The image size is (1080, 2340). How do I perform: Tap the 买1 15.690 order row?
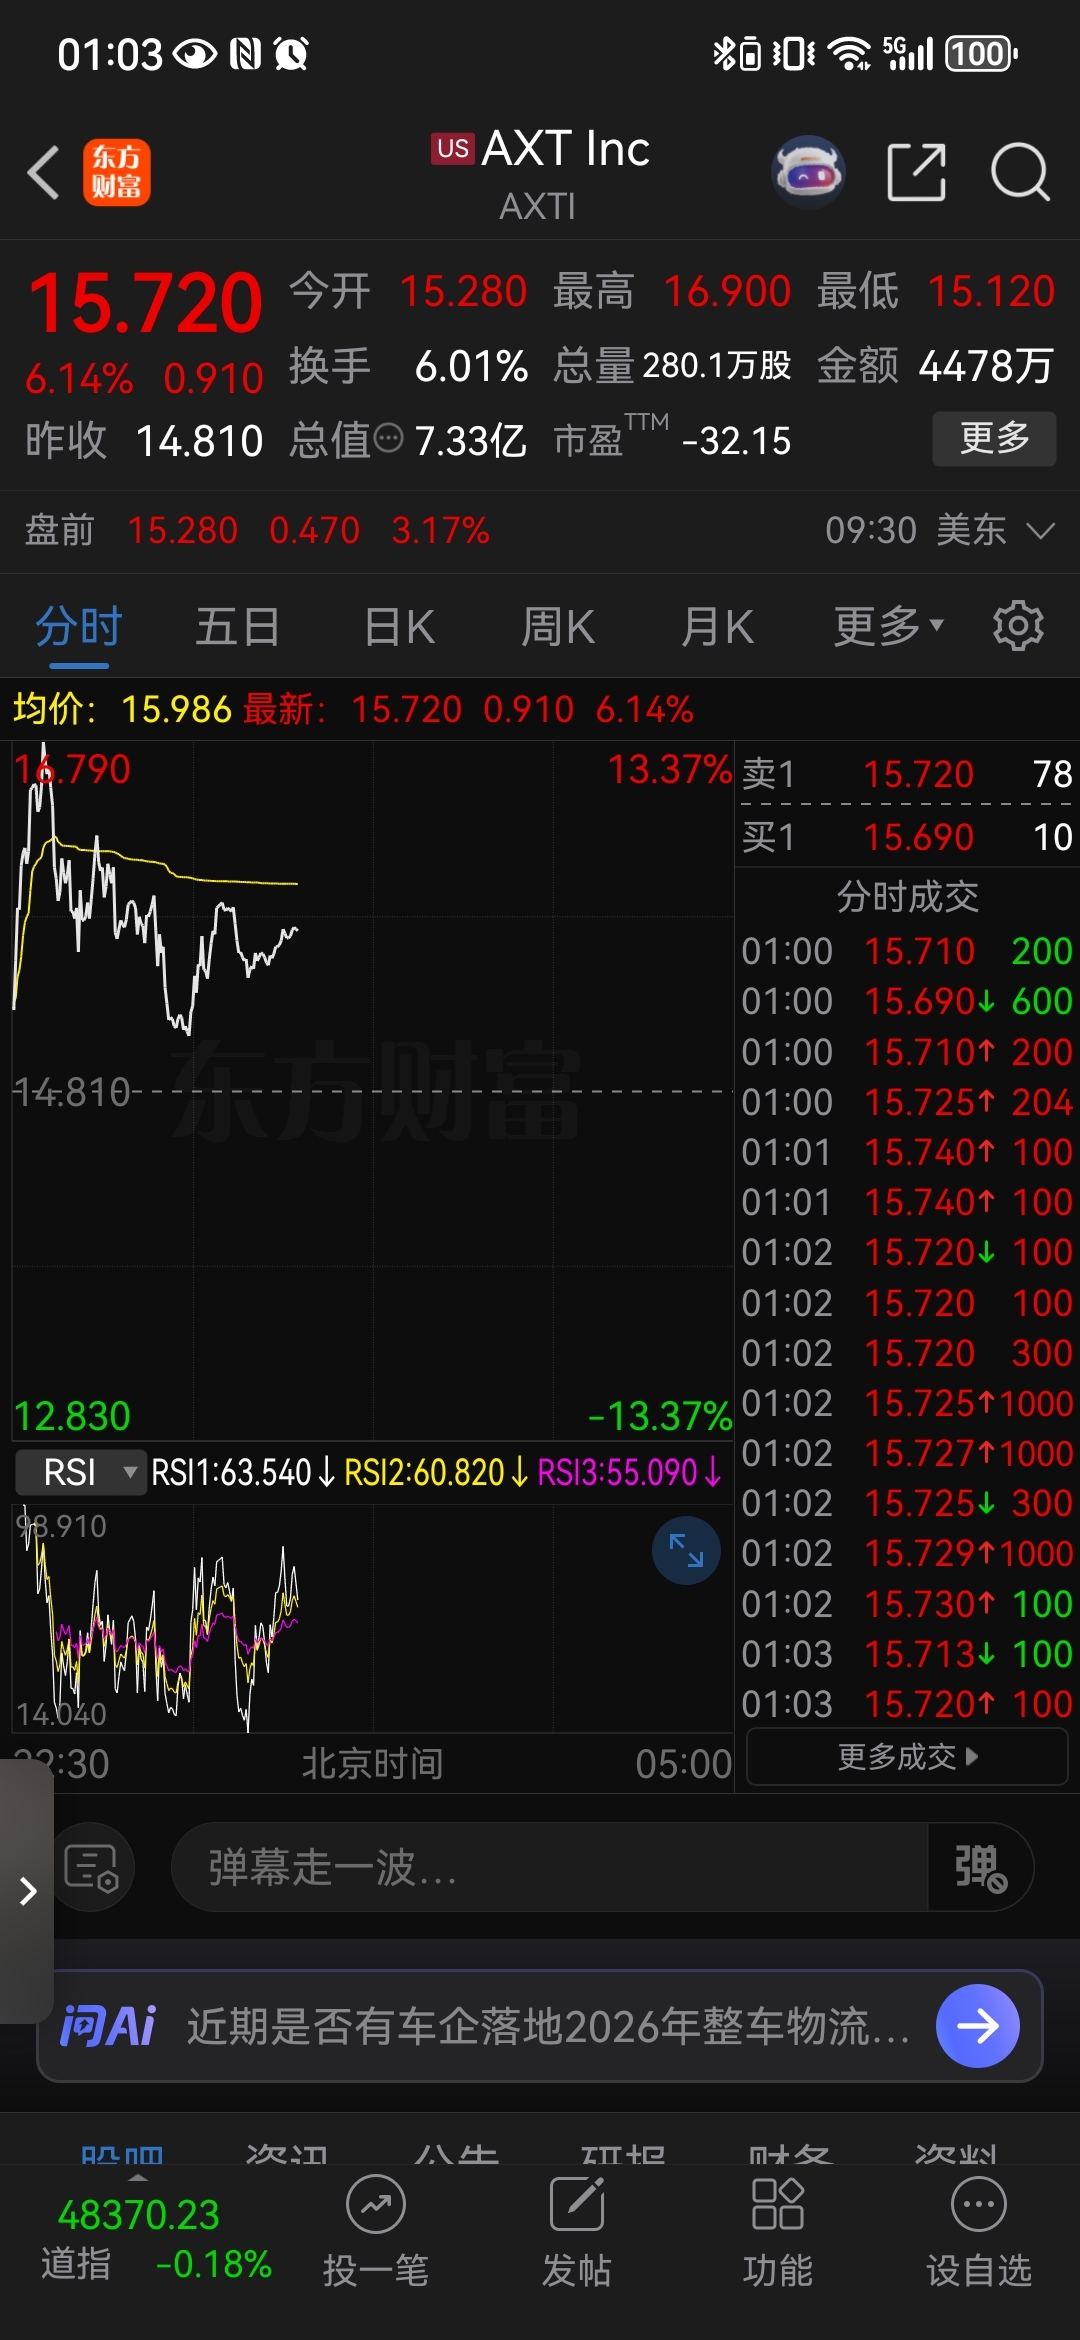(x=907, y=836)
